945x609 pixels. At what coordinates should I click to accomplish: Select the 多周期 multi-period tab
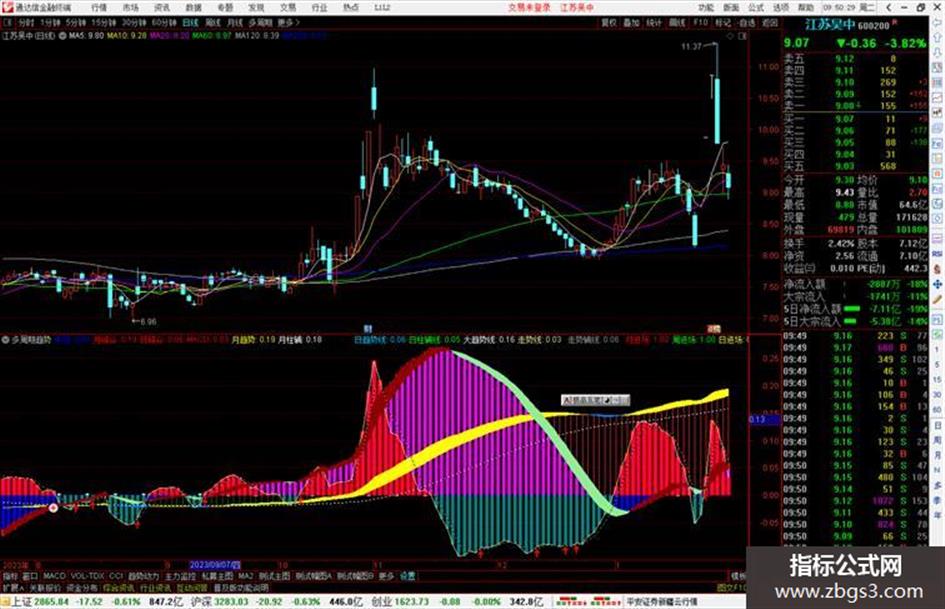coord(260,22)
